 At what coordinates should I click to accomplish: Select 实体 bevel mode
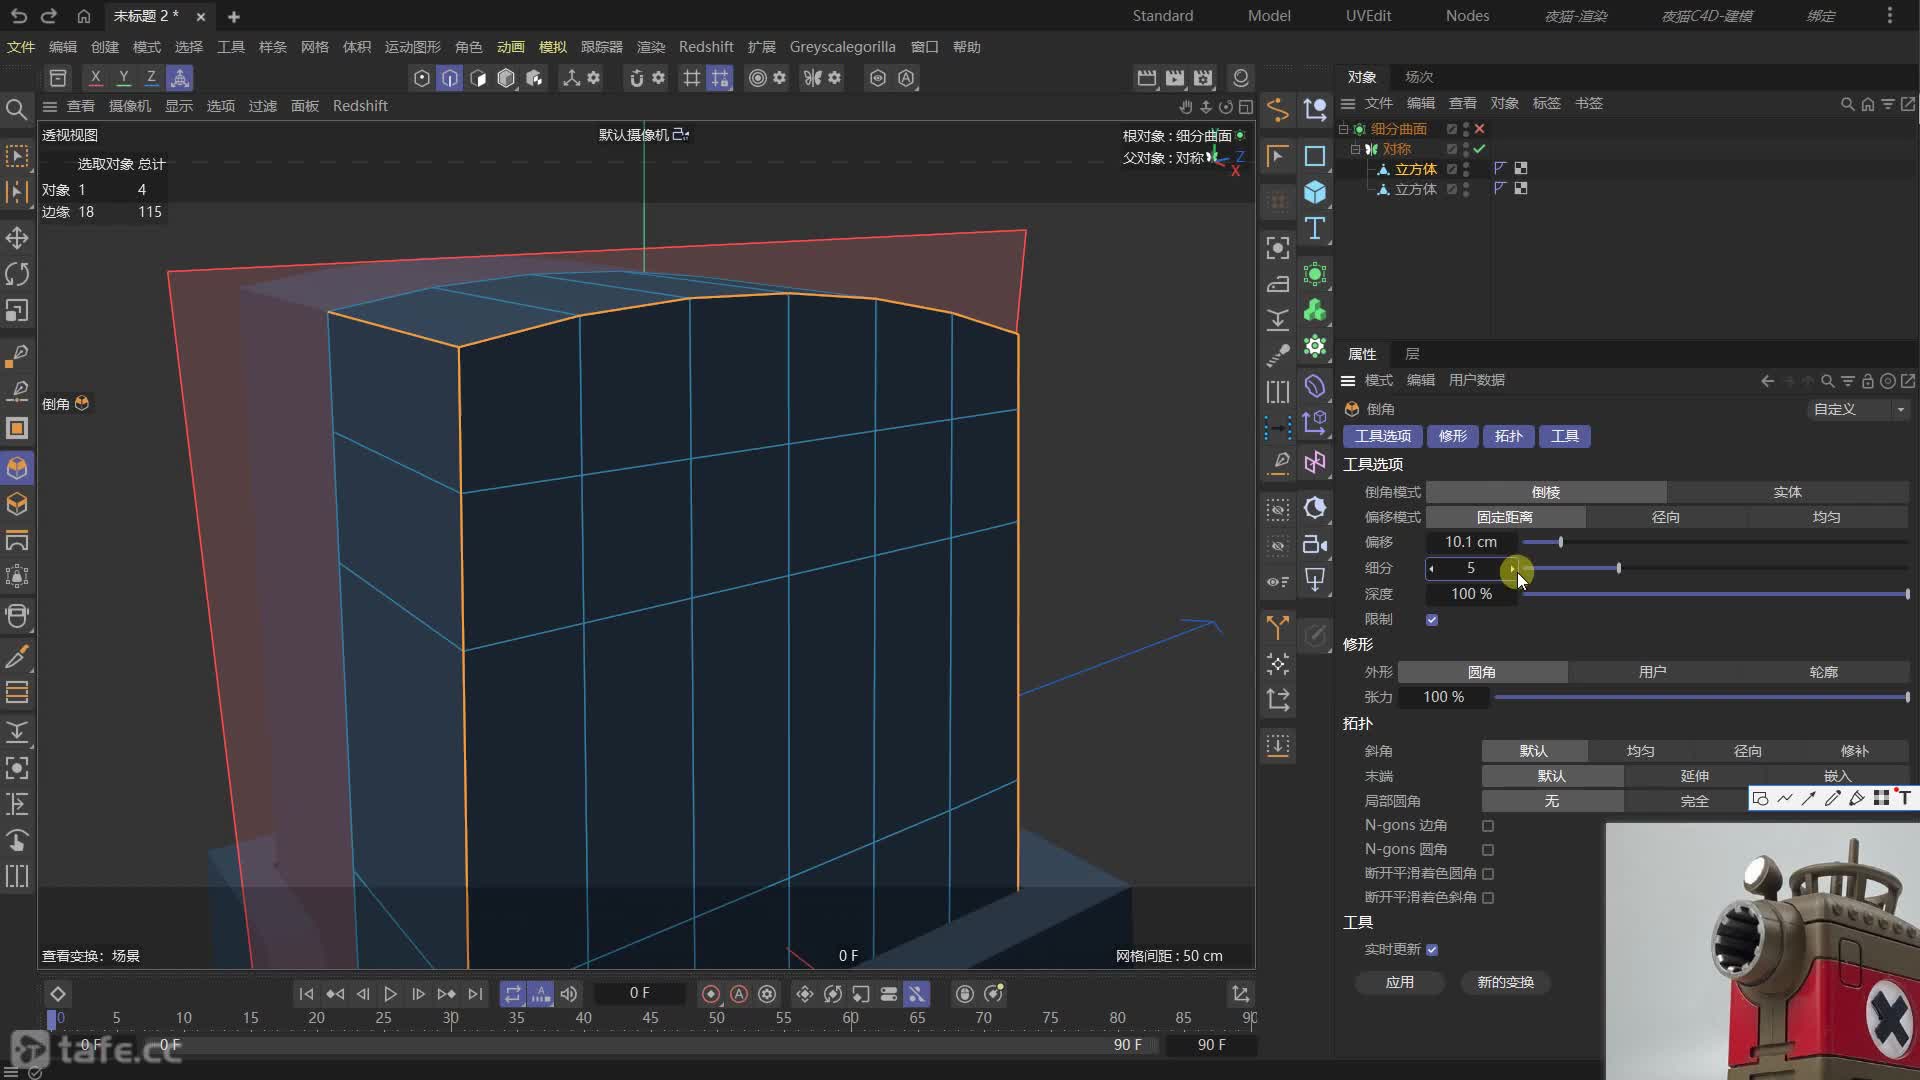1788,492
